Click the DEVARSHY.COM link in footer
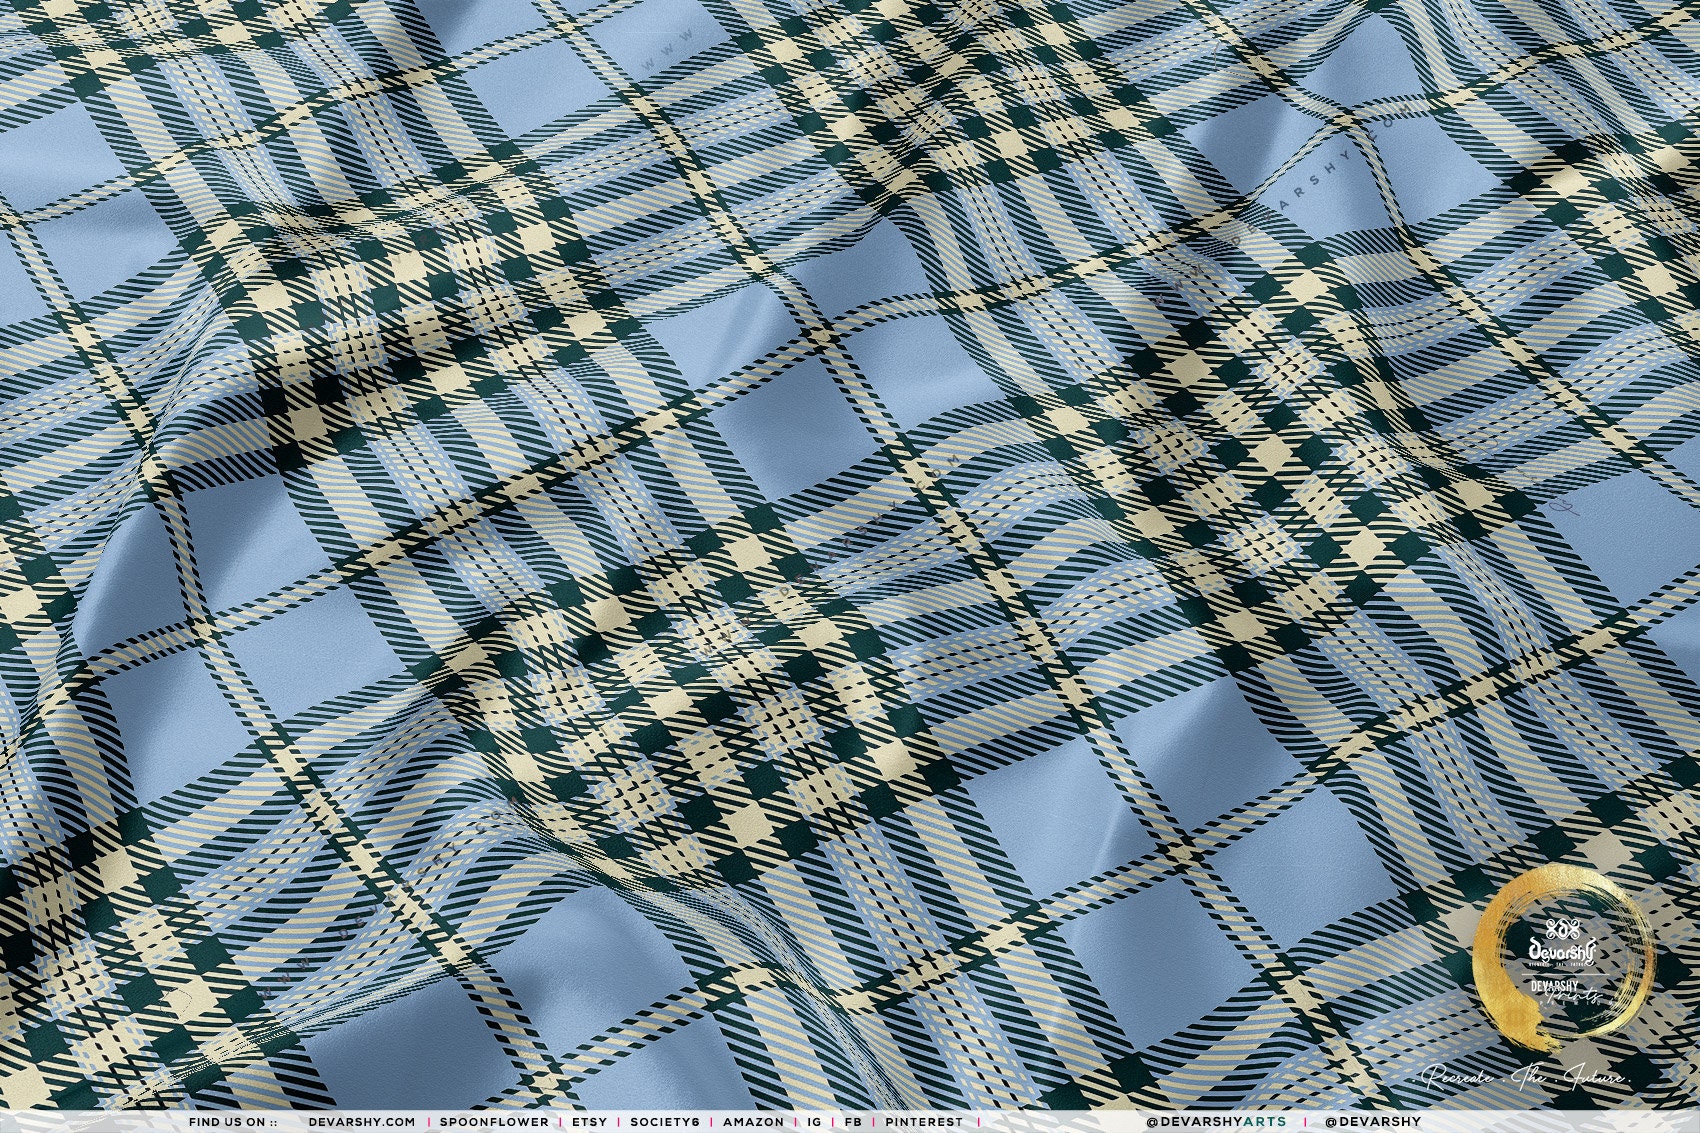Viewport: 1700px width, 1133px height. 361,1122
